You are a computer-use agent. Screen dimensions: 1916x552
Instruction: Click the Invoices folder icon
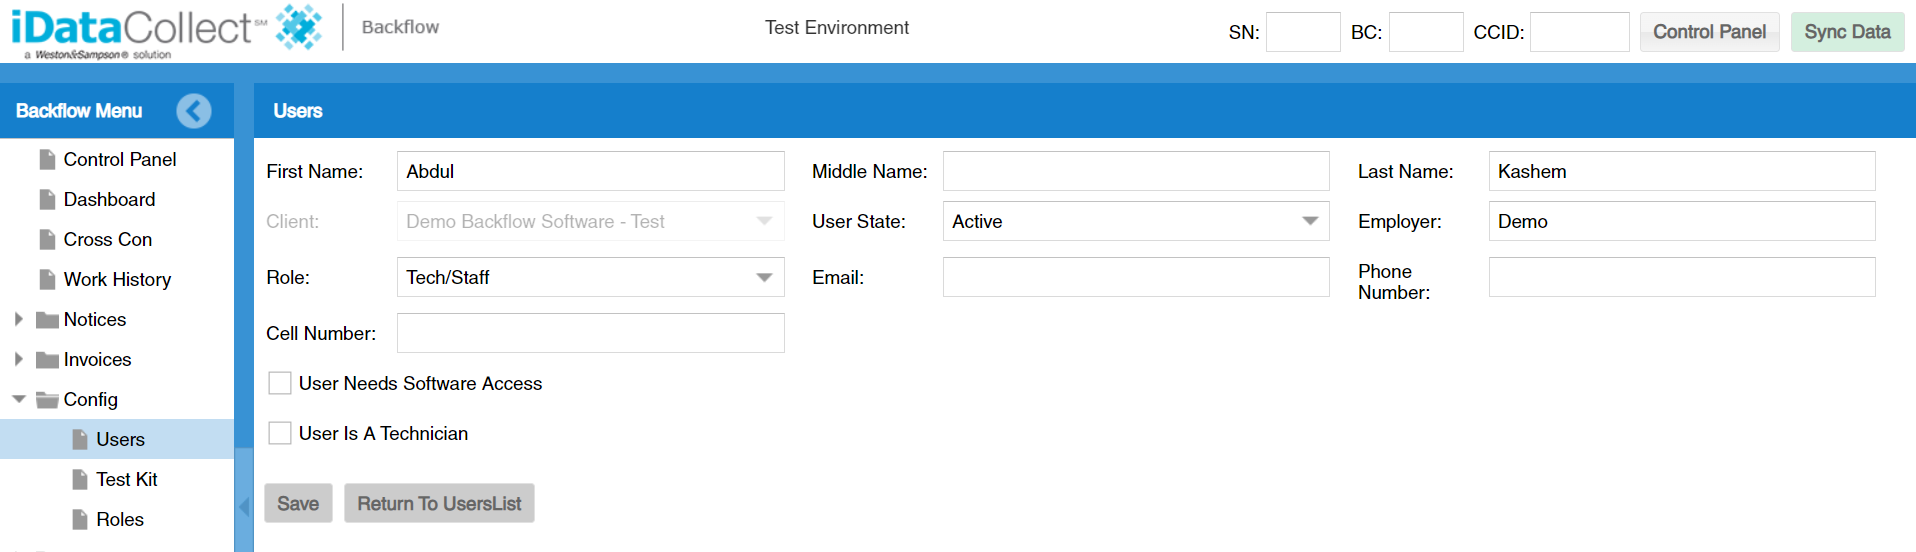coord(47,360)
